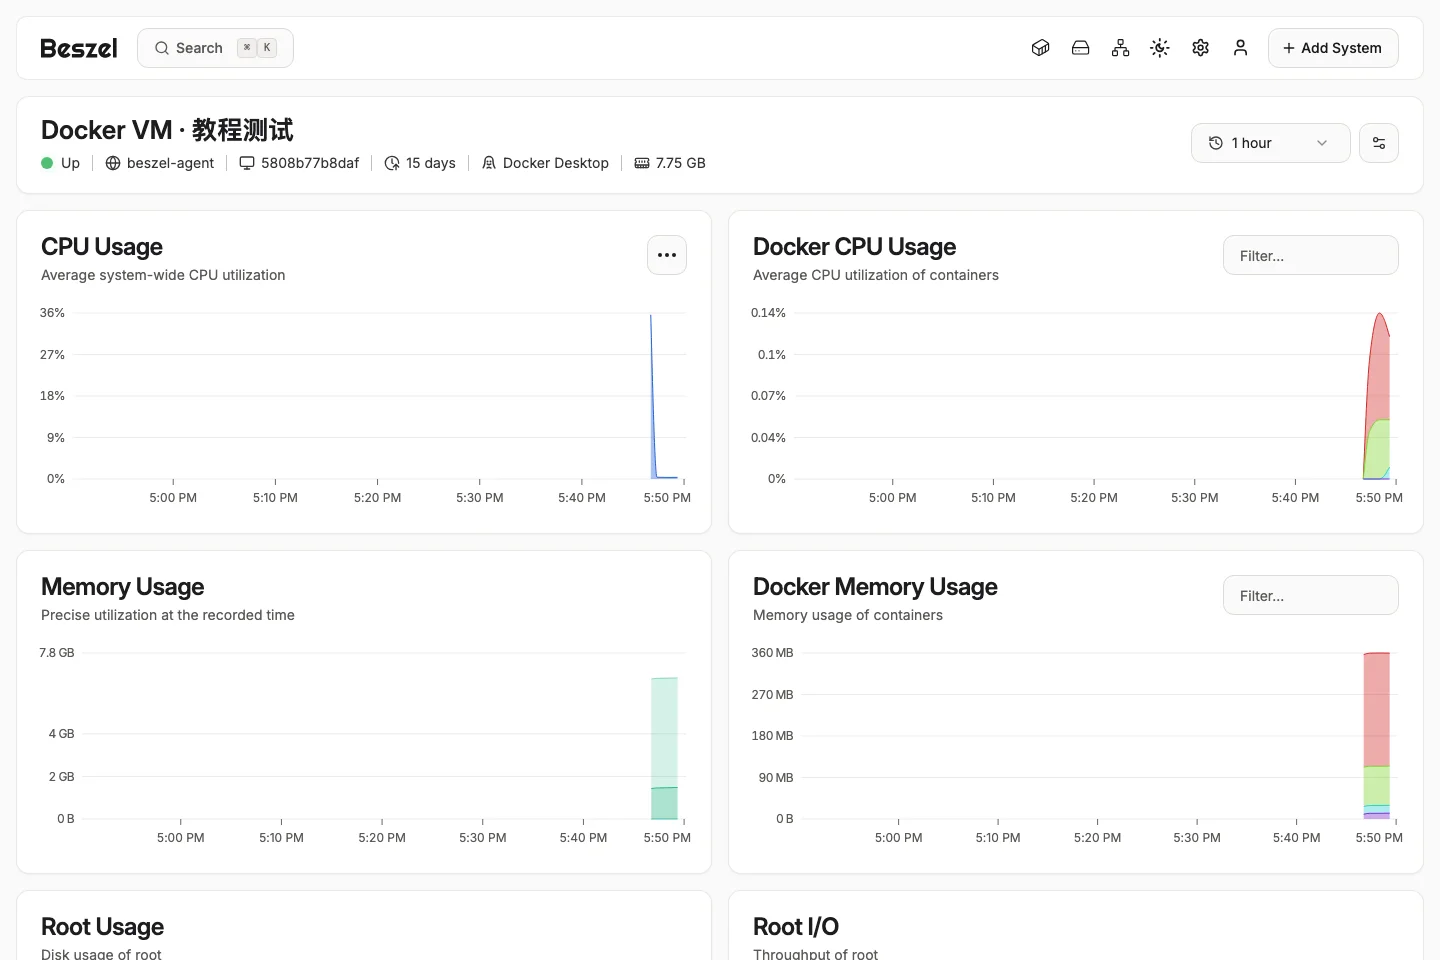Click the "Root Usage" card title
The width and height of the screenshot is (1440, 960).
pos(103,927)
